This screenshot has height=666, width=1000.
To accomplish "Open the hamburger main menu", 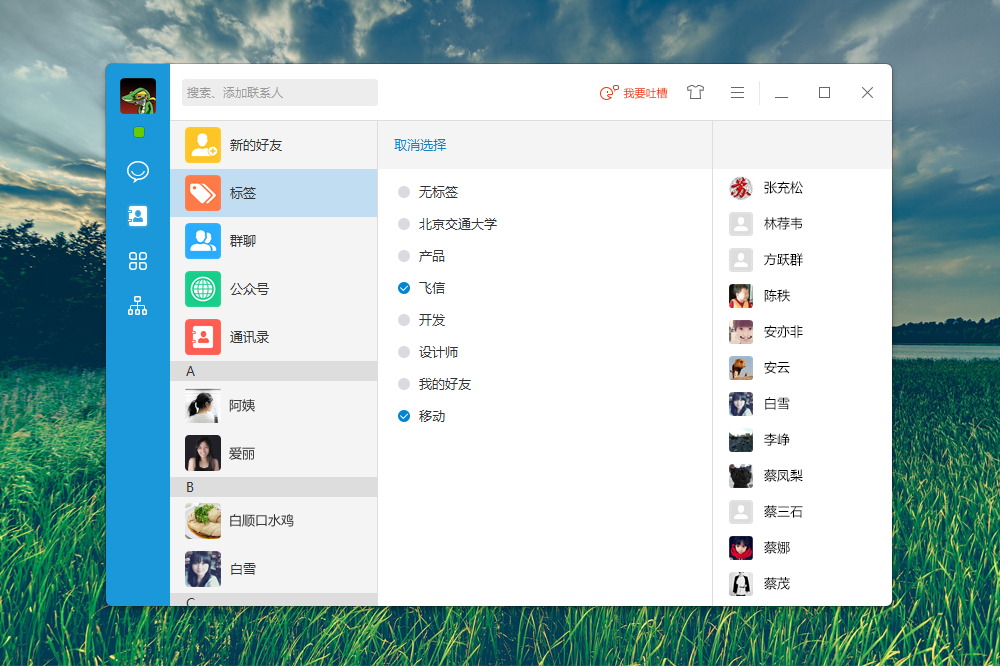I will [x=737, y=92].
